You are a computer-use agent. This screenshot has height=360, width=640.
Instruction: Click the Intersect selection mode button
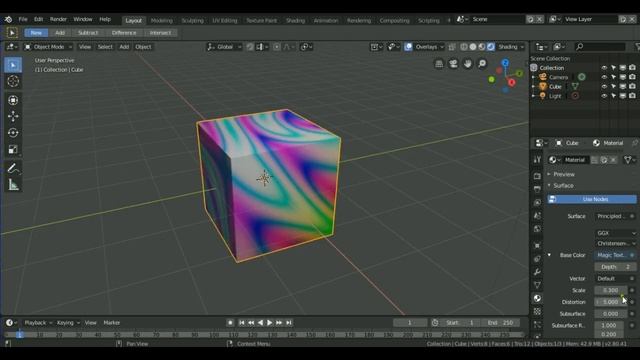pyautogui.click(x=160, y=33)
